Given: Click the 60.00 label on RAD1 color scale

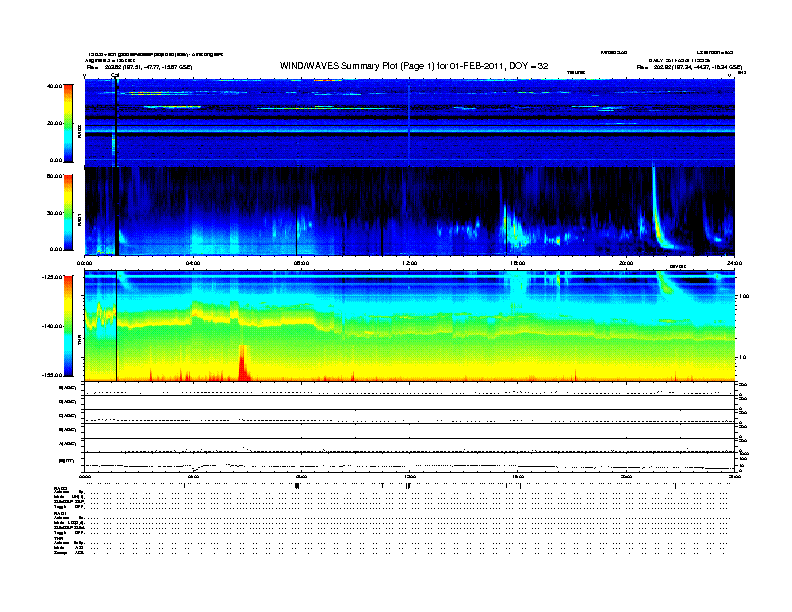Looking at the screenshot, I should (x=54, y=176).
